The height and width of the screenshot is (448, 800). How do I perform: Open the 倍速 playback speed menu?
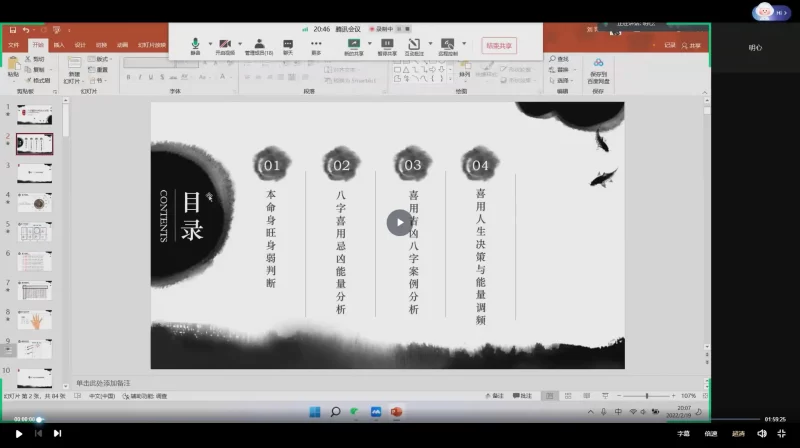point(711,433)
